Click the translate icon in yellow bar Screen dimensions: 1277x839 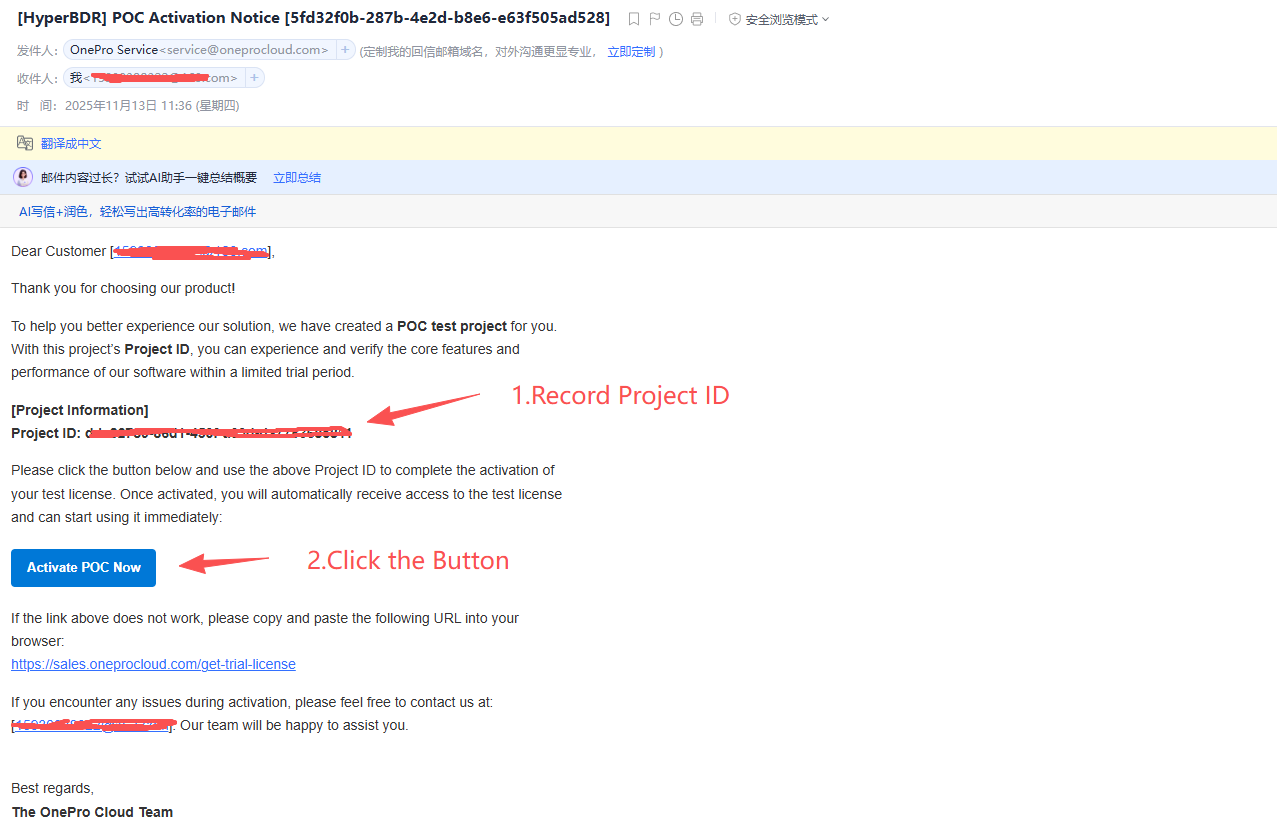click(25, 143)
